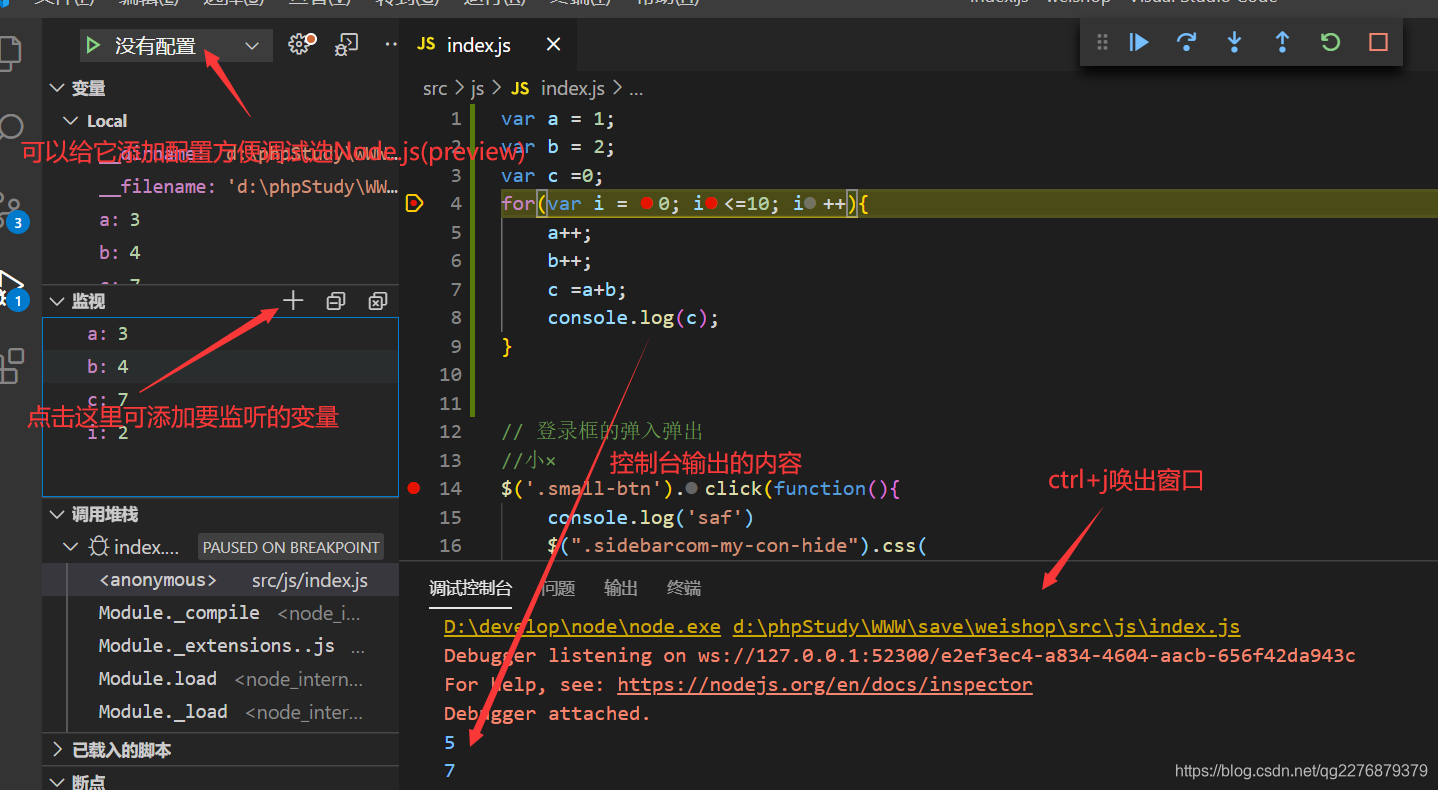The height and width of the screenshot is (790, 1438).
Task: Toggle the current breakpoint arrow on line 4
Action: tap(414, 204)
